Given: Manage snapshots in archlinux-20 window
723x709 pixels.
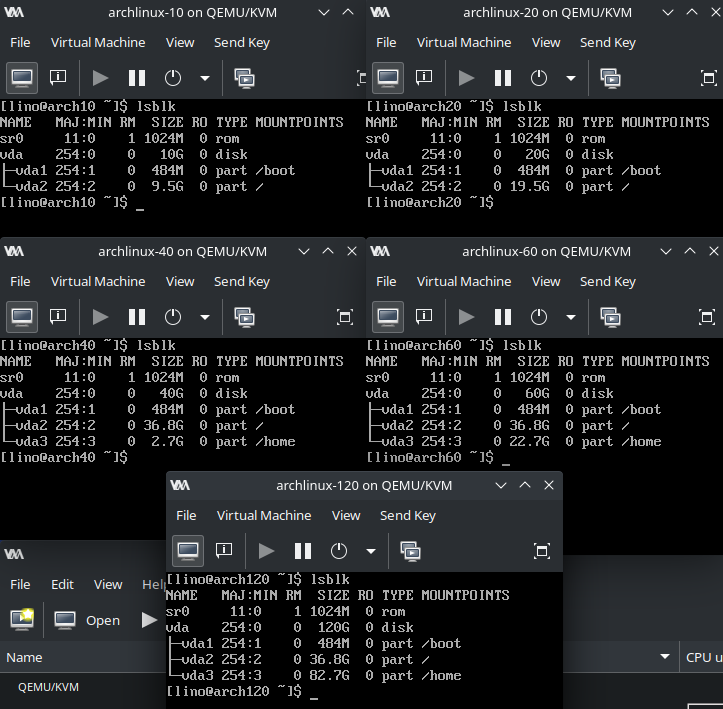Looking at the screenshot, I should tap(610, 78).
